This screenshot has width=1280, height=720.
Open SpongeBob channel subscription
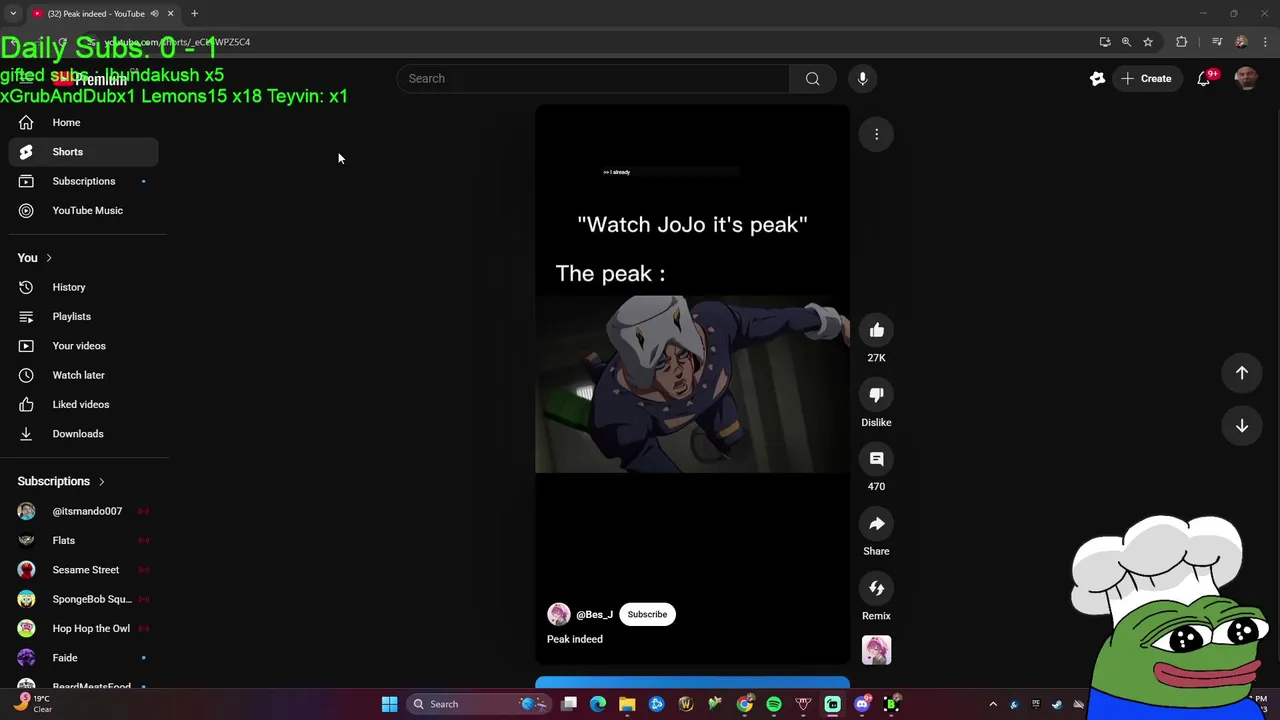[x=84, y=599]
